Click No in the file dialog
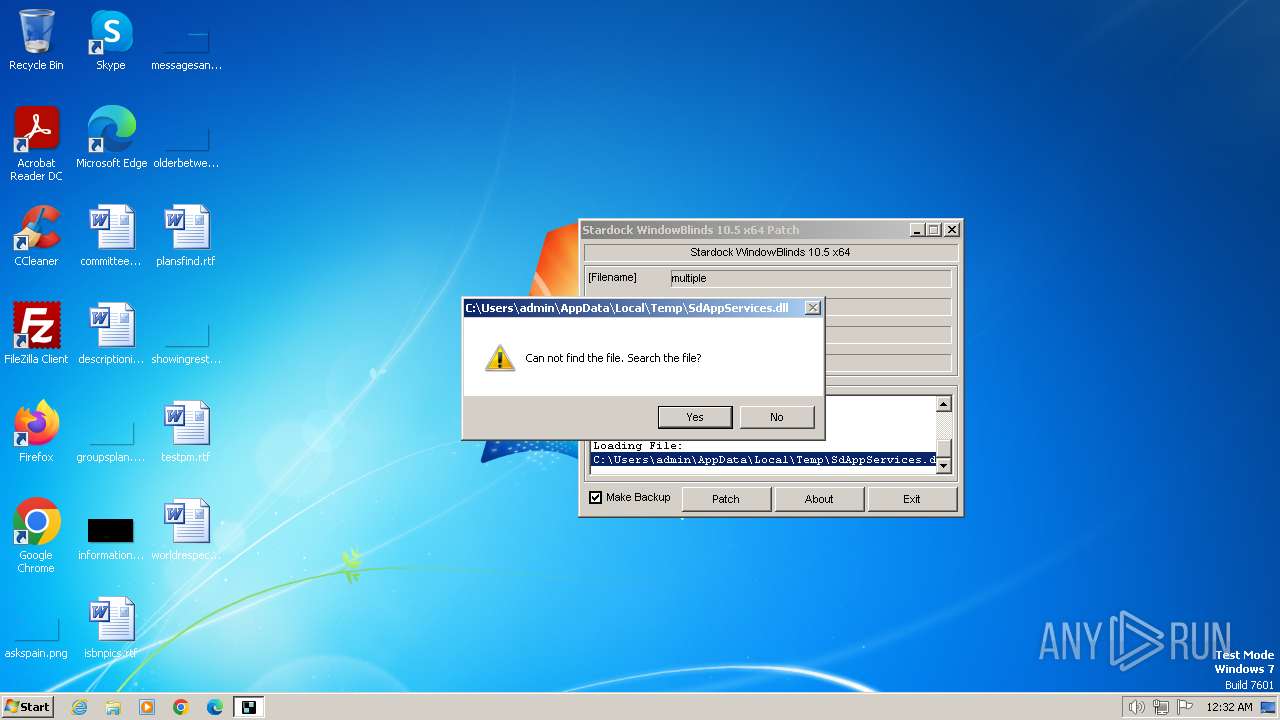Image resolution: width=1280 pixels, height=720 pixels. coord(777,417)
